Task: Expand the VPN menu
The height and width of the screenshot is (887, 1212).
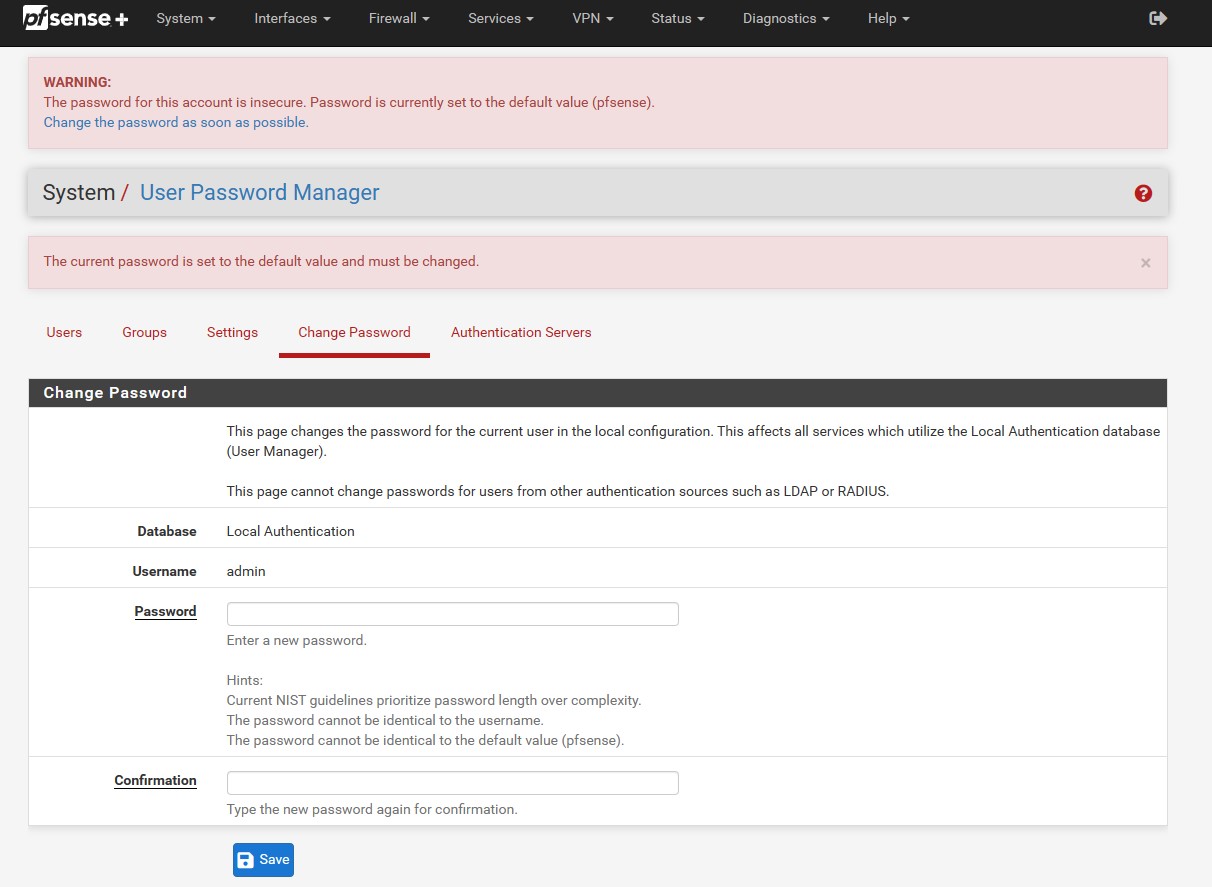Action: point(593,18)
